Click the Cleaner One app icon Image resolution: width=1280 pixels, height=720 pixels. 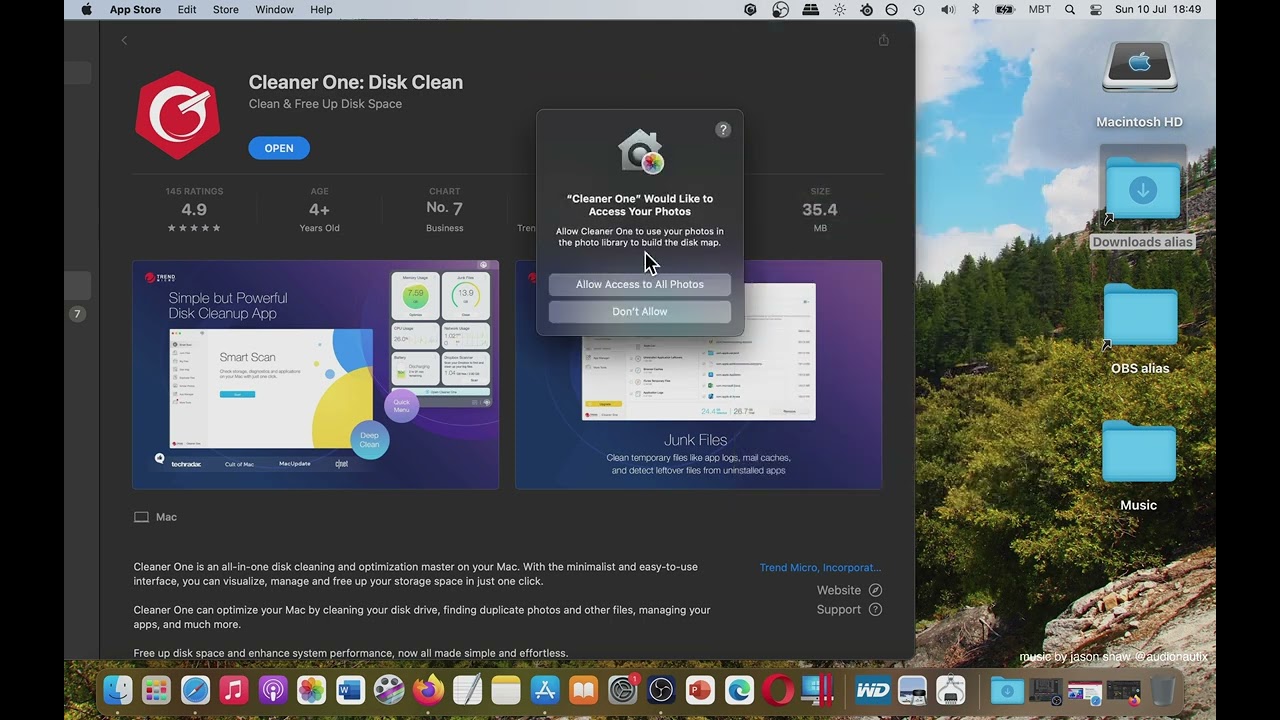(177, 115)
